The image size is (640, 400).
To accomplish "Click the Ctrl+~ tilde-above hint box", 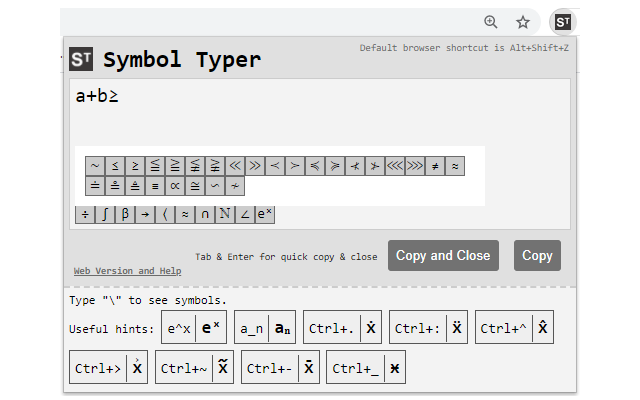I will 194,367.
